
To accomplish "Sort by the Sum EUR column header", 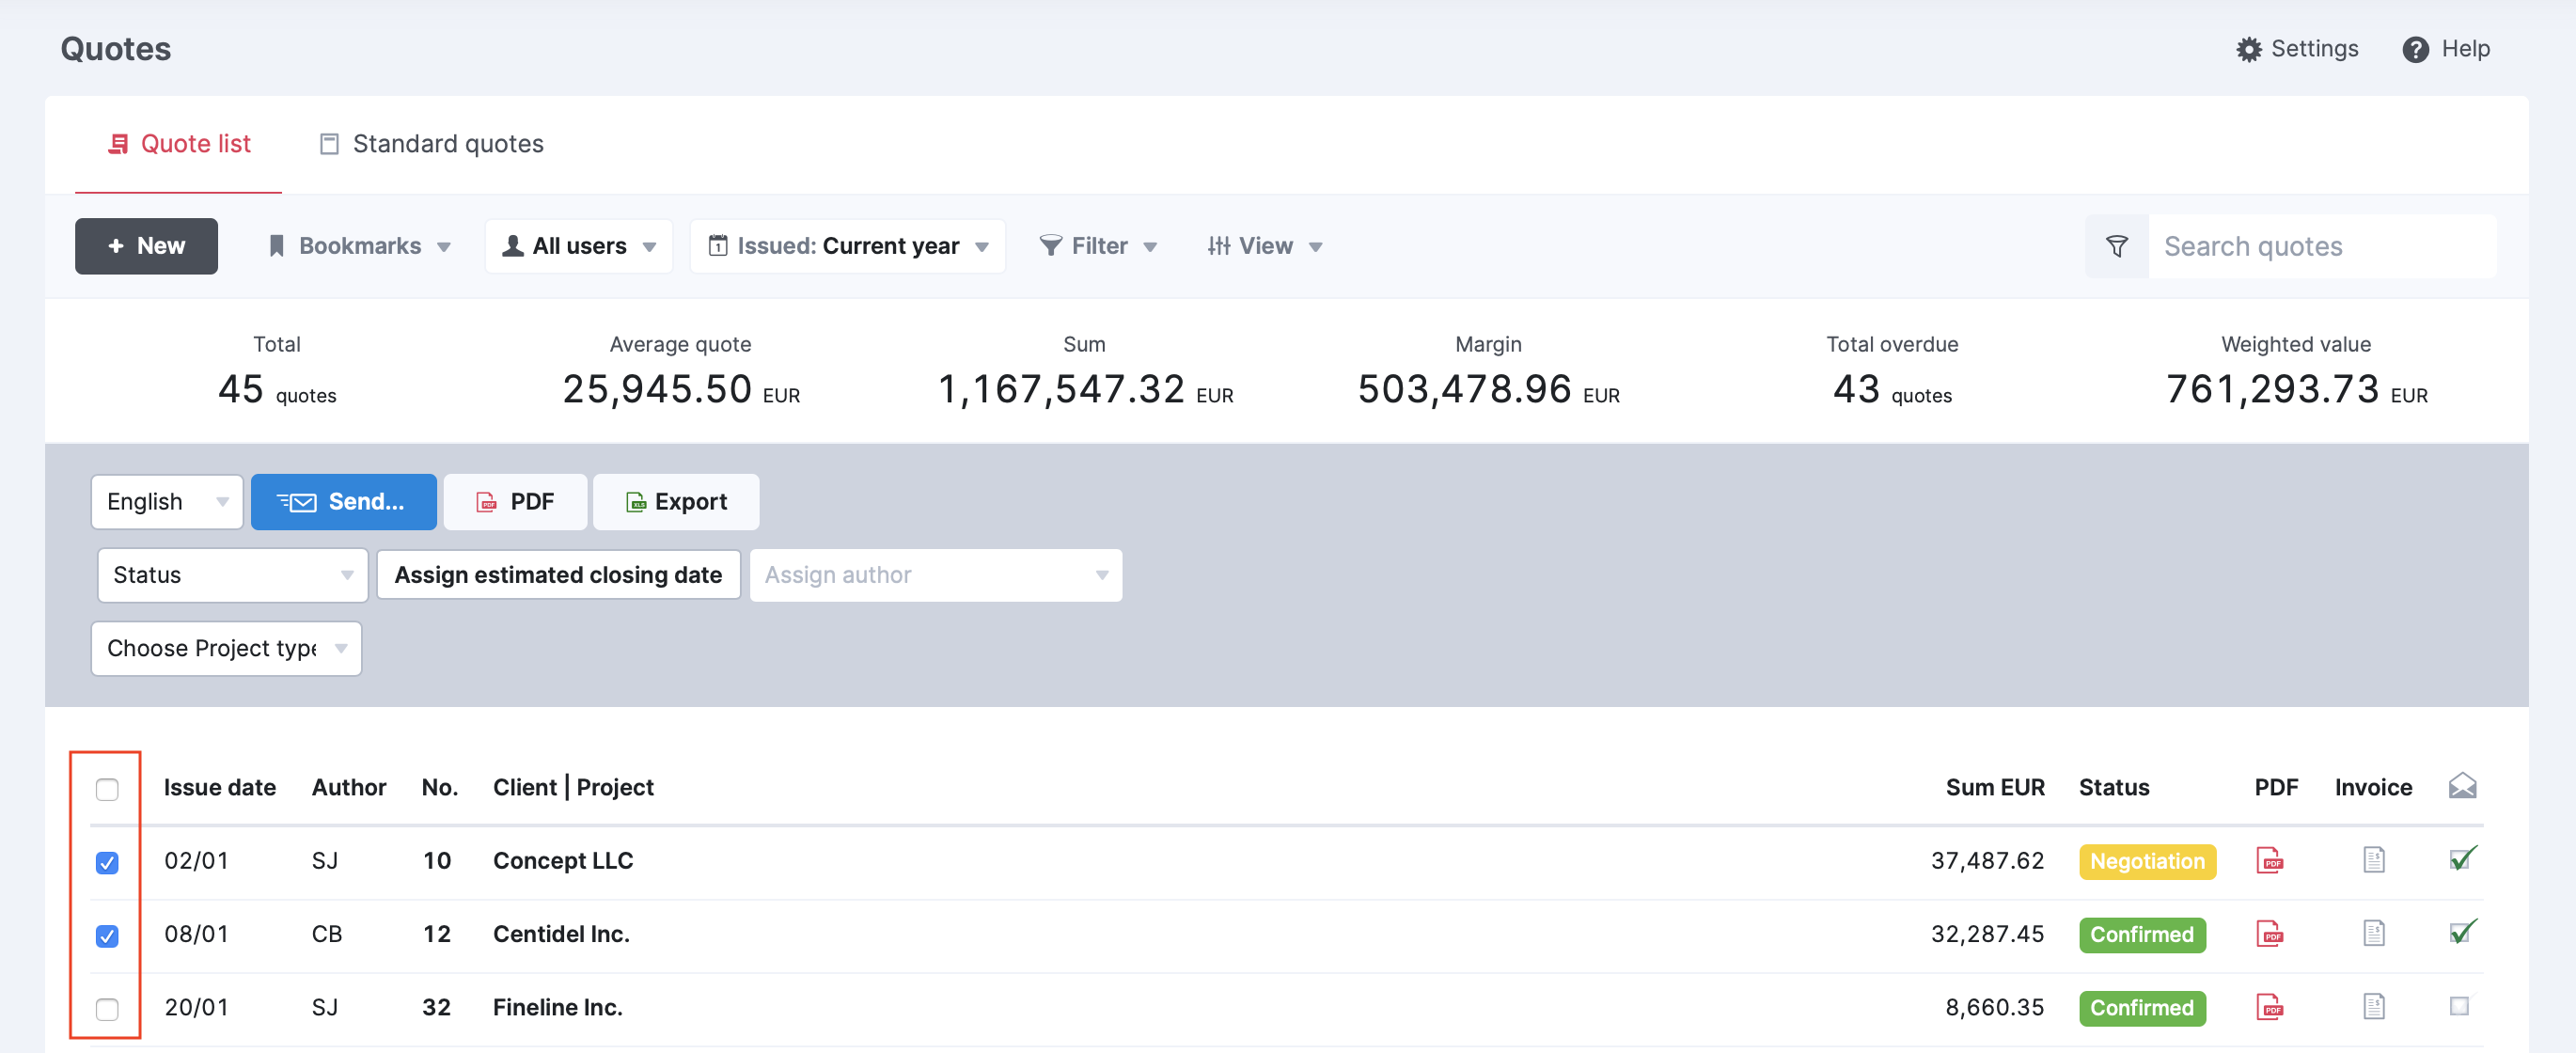I will tap(1995, 787).
